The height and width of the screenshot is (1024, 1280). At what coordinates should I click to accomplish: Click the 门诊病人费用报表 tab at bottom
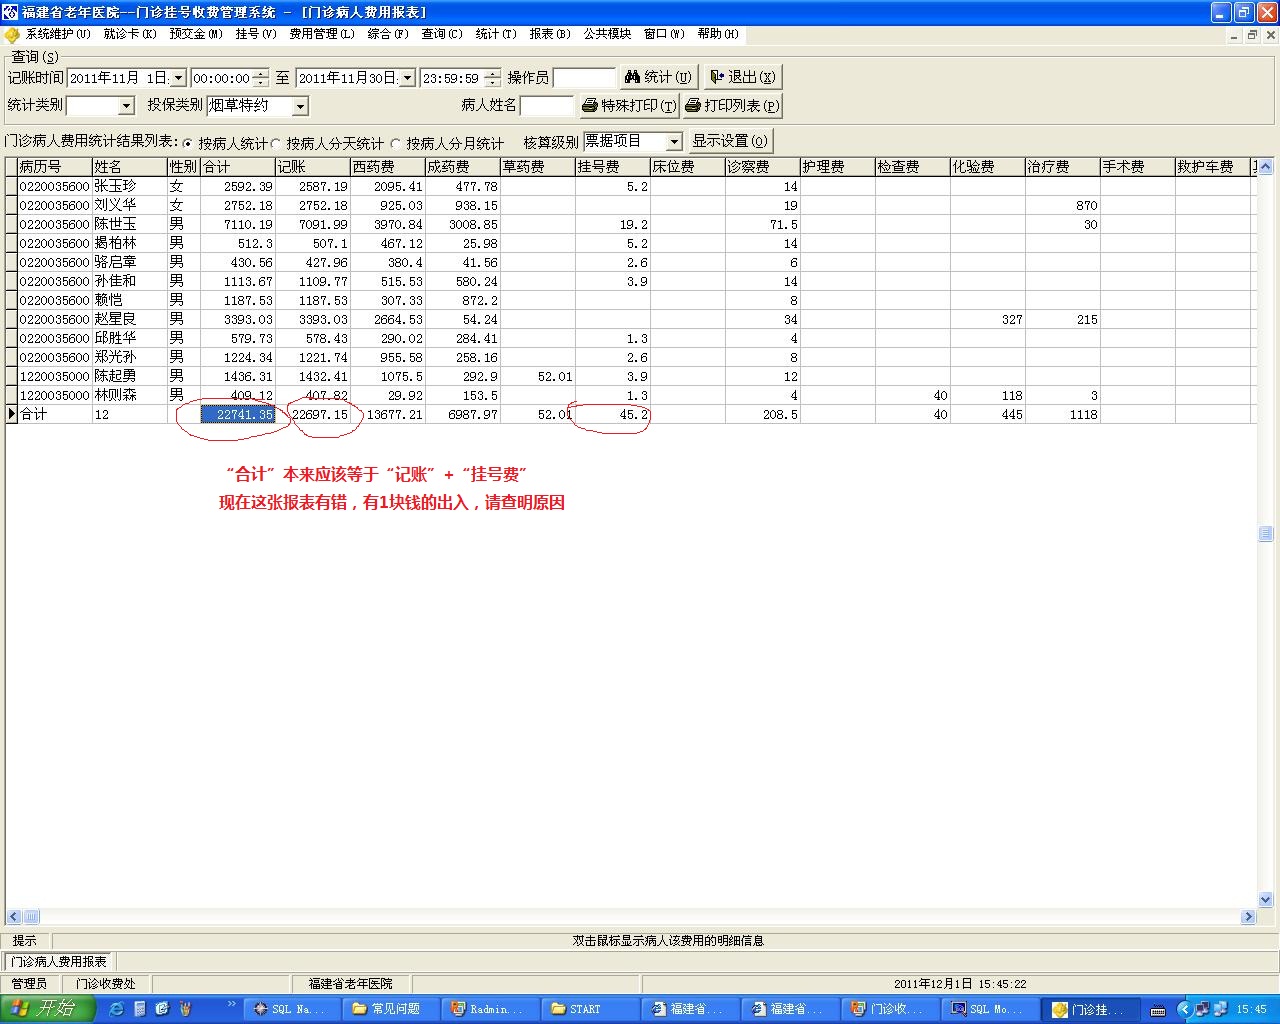59,962
